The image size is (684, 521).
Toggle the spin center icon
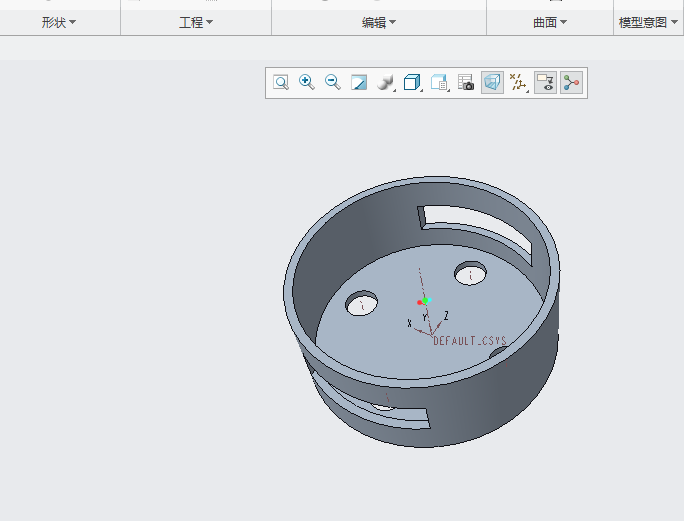point(571,82)
